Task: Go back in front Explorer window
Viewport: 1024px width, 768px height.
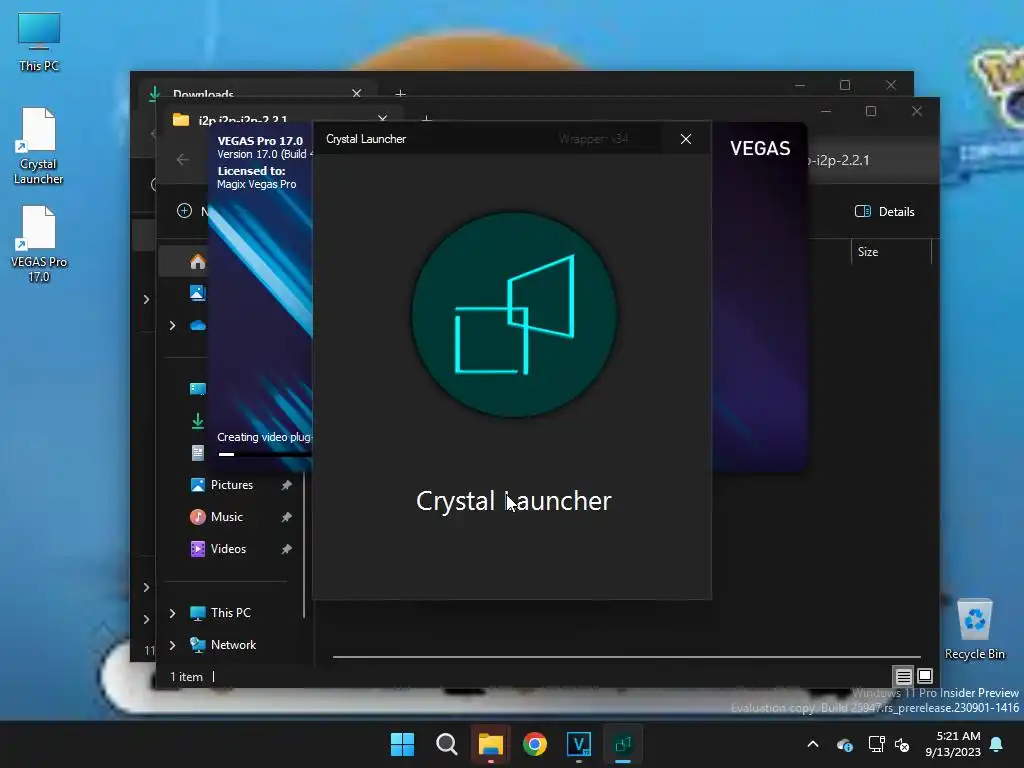Action: (x=182, y=159)
